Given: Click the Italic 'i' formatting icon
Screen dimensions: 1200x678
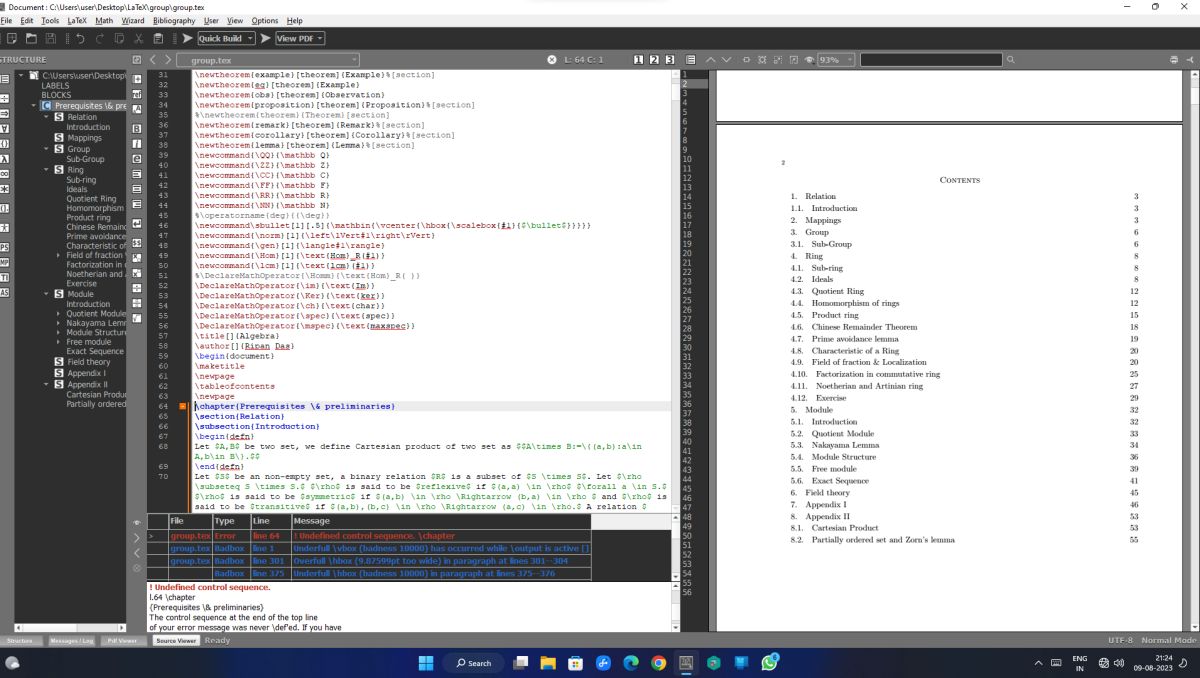Looking at the screenshot, I should click(x=136, y=144).
